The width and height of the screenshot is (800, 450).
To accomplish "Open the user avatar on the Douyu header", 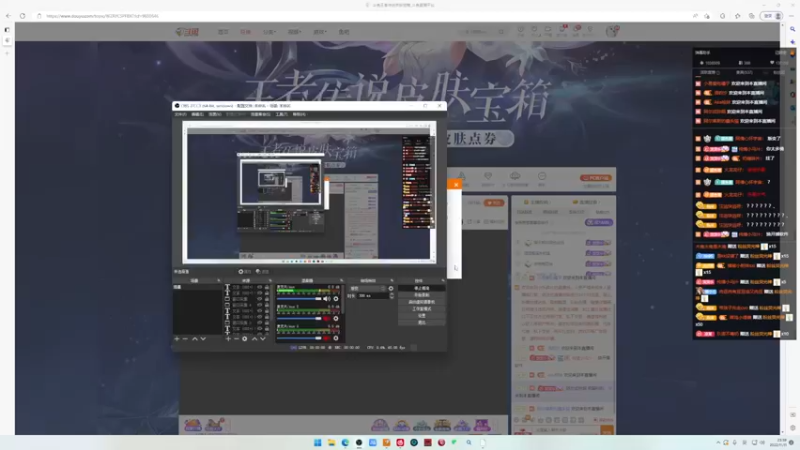I will click(x=612, y=31).
